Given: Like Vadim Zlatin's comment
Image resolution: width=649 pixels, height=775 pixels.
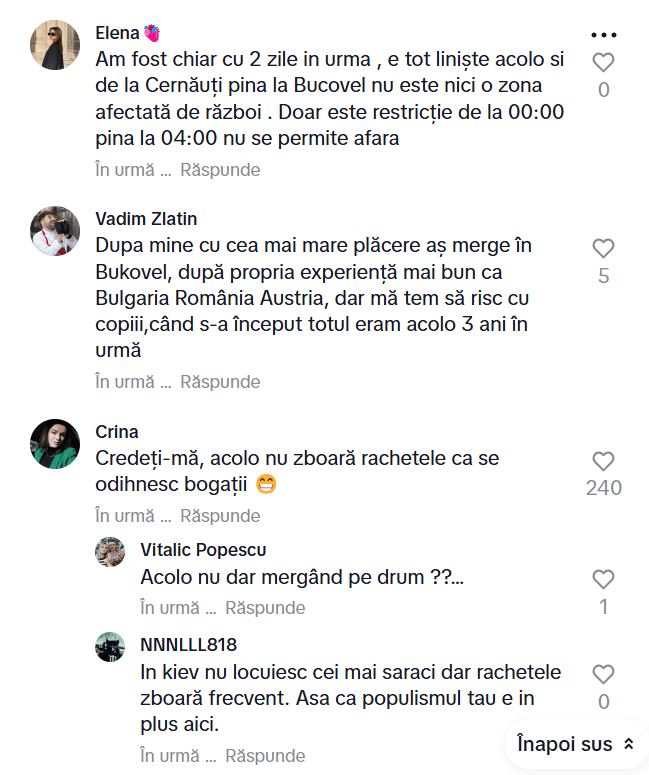Looking at the screenshot, I should tap(603, 248).
